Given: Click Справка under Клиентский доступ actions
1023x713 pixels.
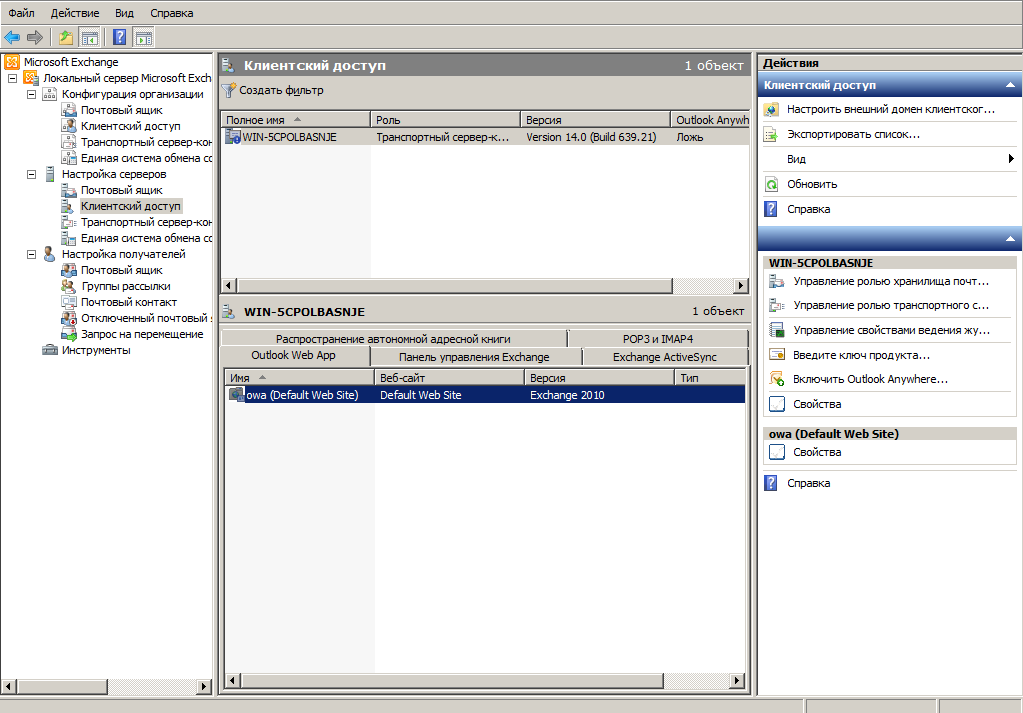Looking at the screenshot, I should 808,209.
